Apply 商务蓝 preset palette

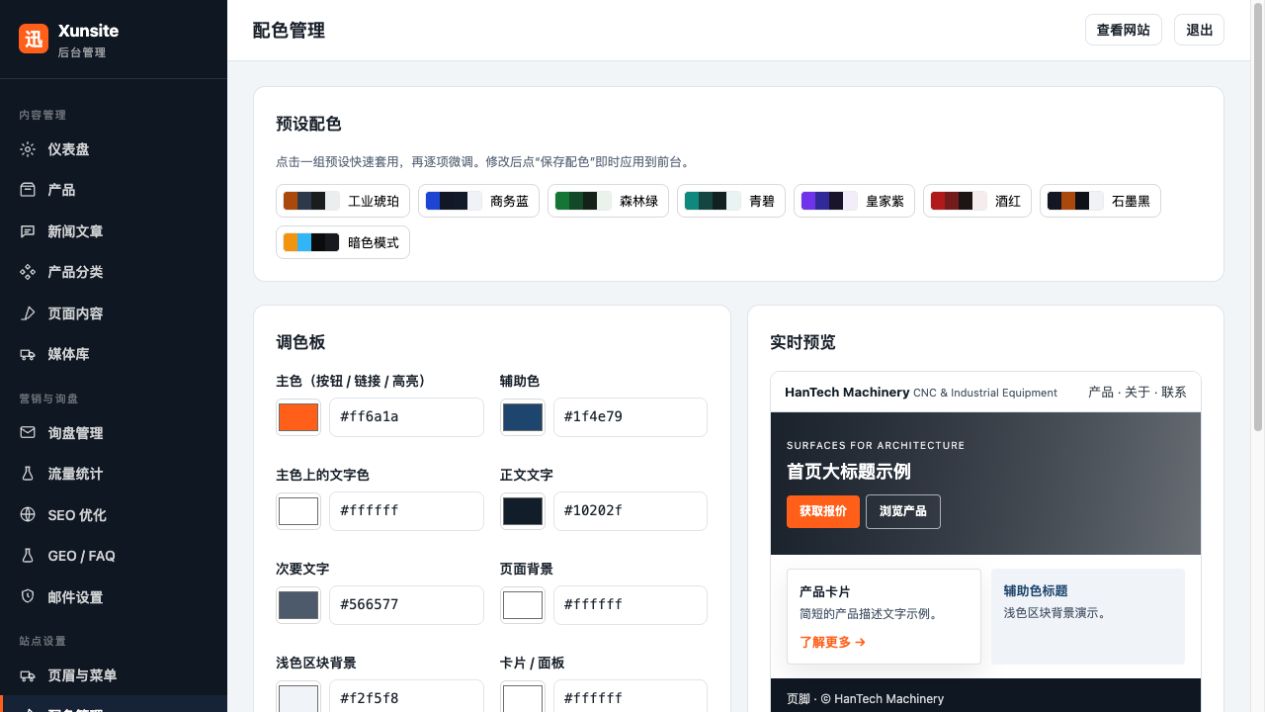coord(478,201)
